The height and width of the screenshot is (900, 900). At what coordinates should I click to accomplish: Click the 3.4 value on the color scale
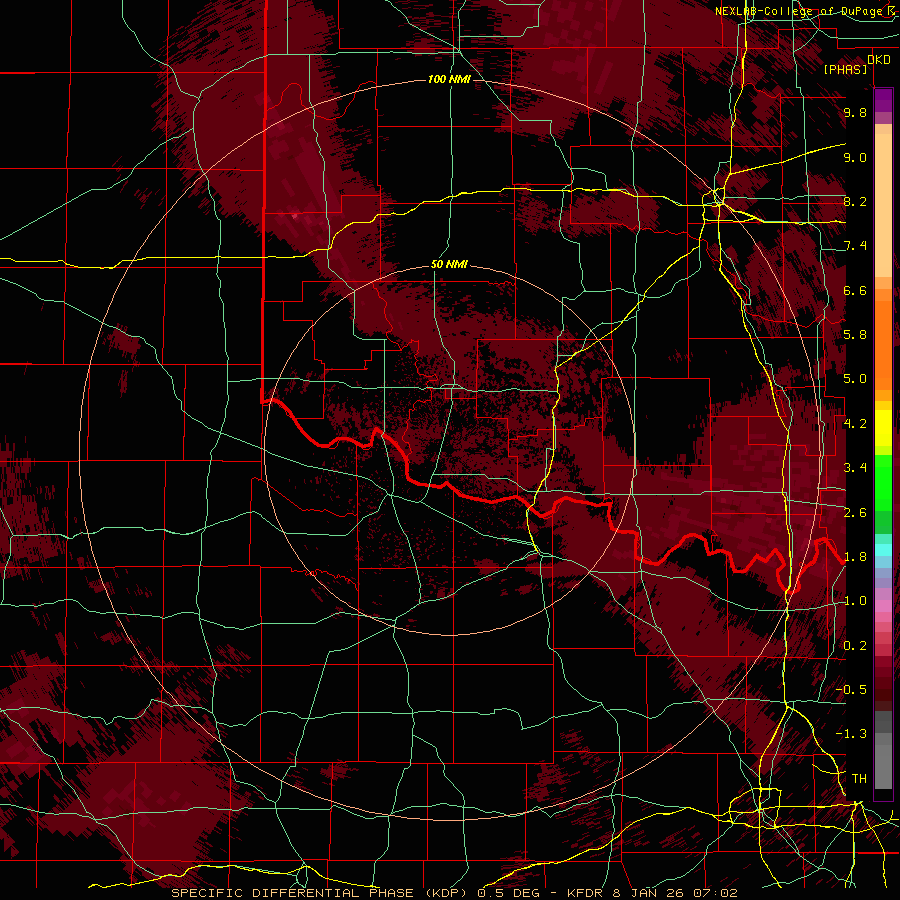click(x=855, y=468)
